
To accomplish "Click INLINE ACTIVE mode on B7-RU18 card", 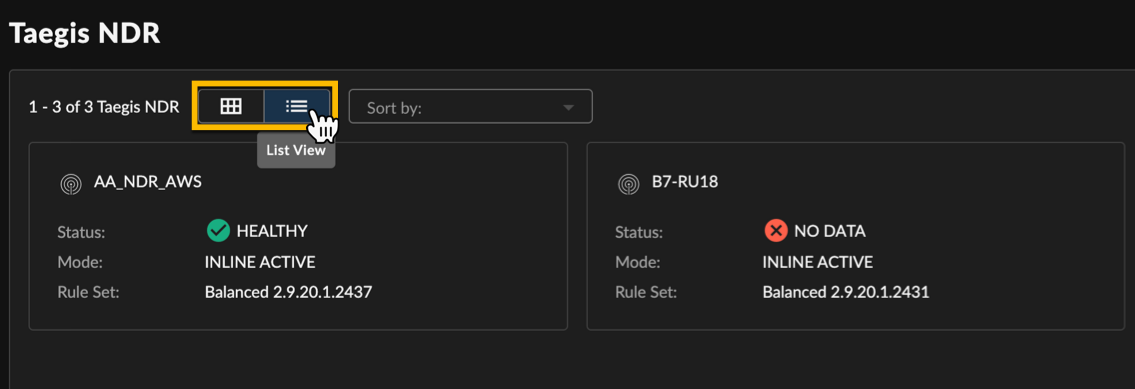I will pyautogui.click(x=817, y=262).
